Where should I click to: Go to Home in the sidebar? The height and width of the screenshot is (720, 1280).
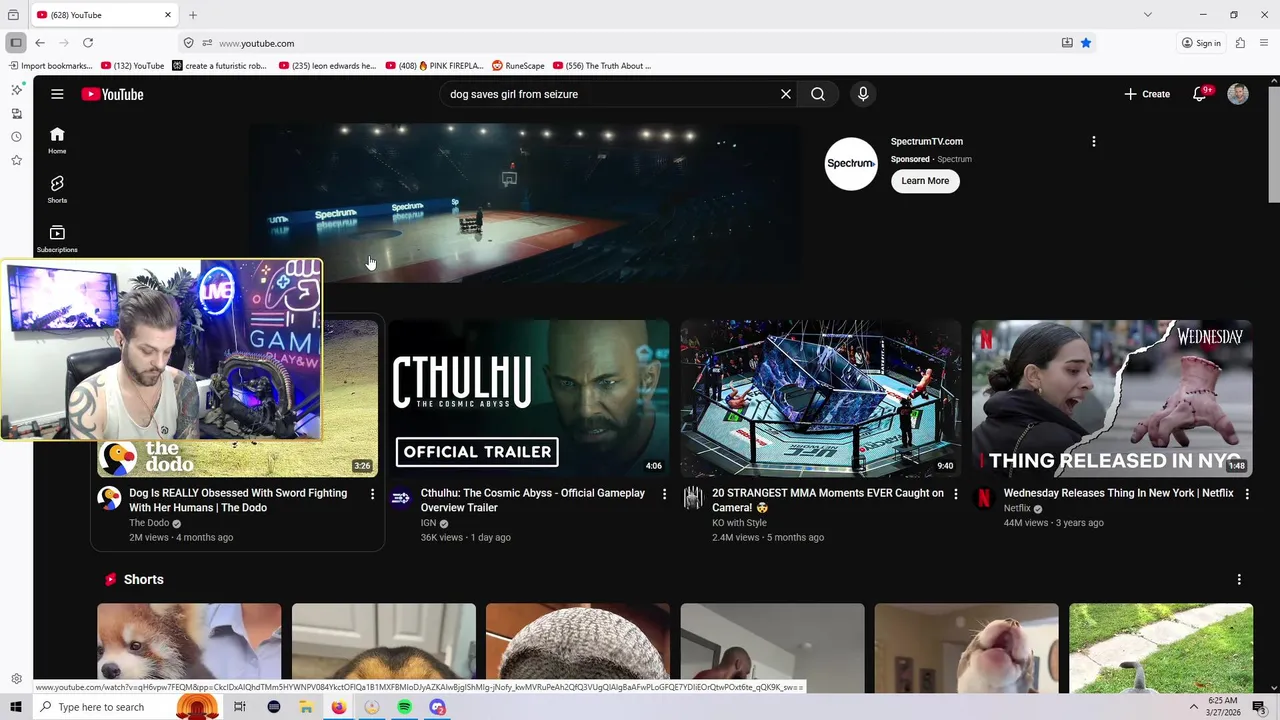coord(57,140)
